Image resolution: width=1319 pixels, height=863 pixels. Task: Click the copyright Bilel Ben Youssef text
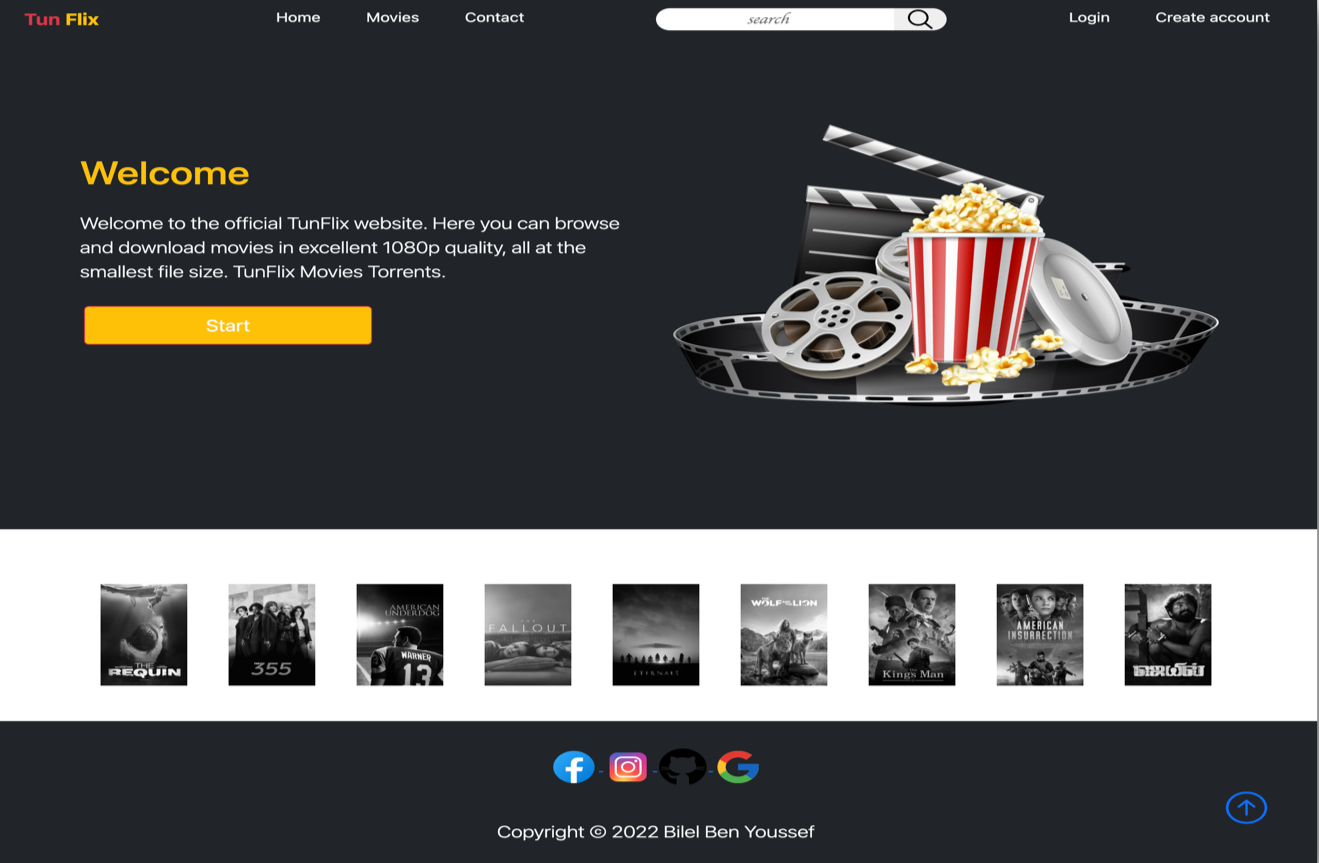(x=656, y=831)
